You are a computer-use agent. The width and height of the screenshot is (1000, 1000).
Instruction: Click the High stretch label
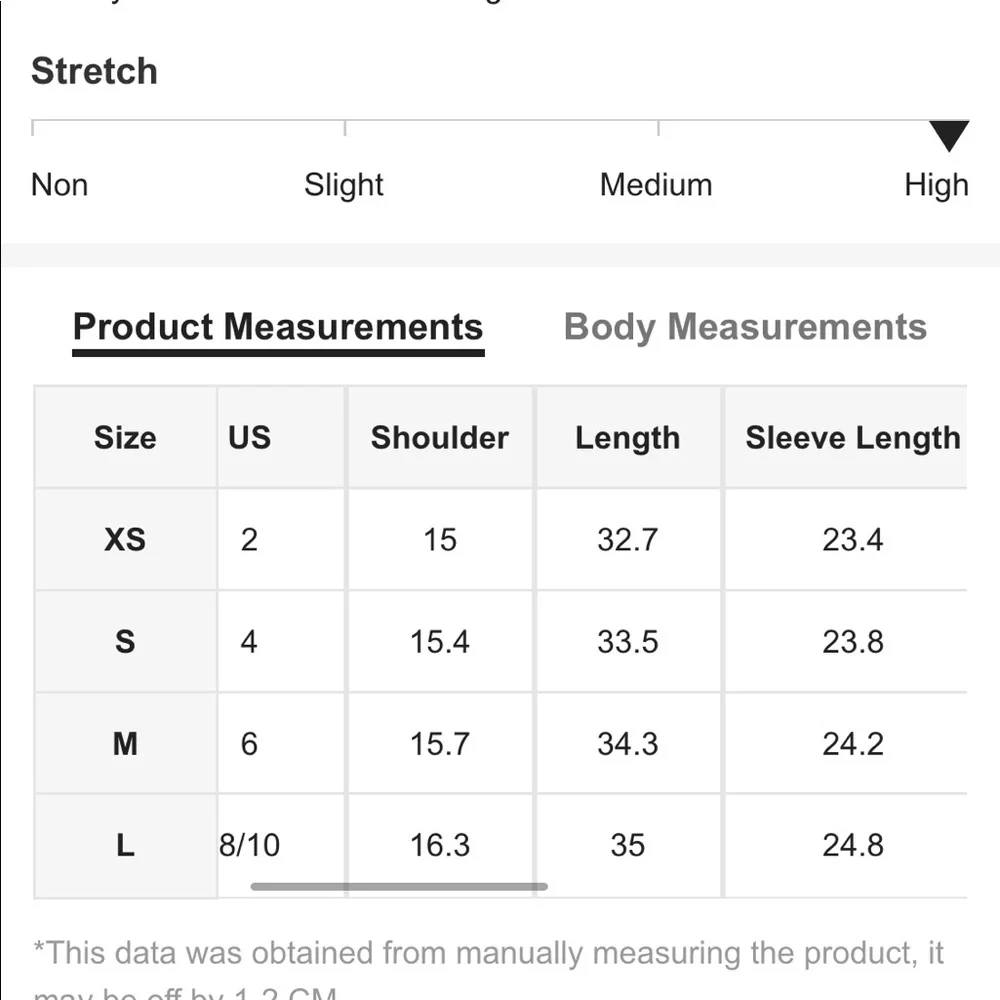click(x=936, y=186)
